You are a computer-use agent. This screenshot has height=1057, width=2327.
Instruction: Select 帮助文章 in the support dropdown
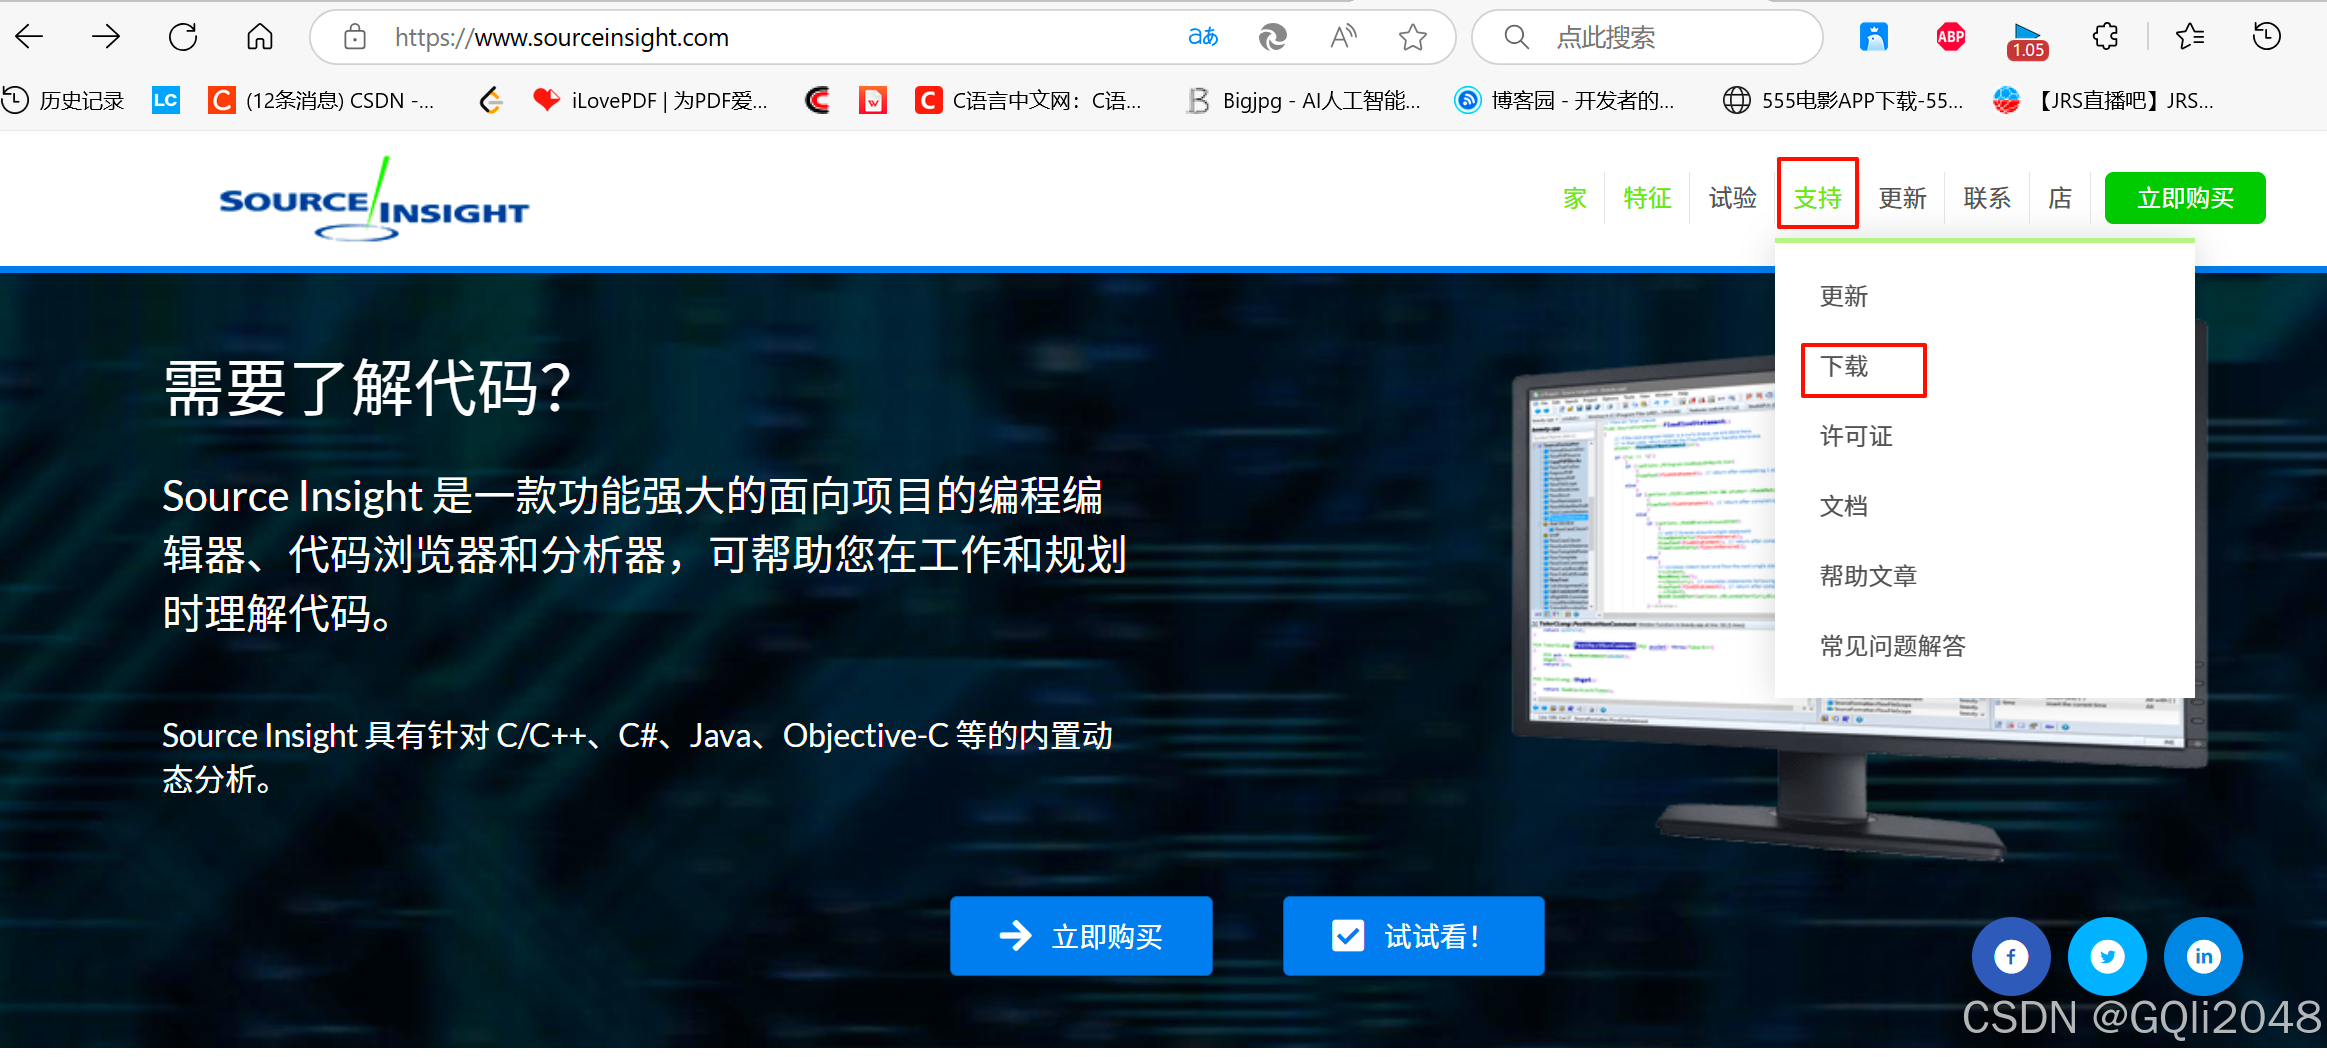click(1868, 576)
